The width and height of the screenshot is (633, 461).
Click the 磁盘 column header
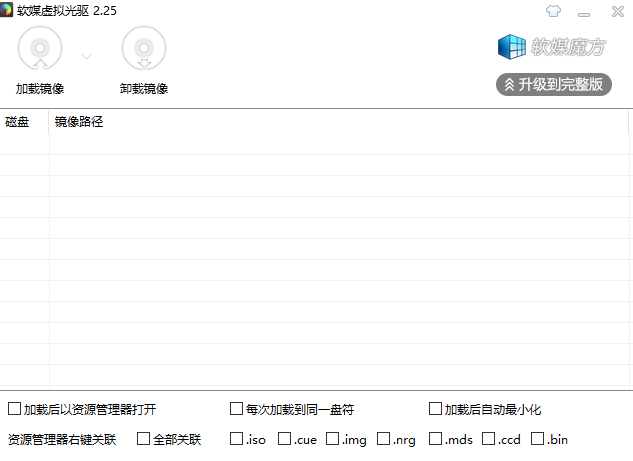click(x=24, y=122)
